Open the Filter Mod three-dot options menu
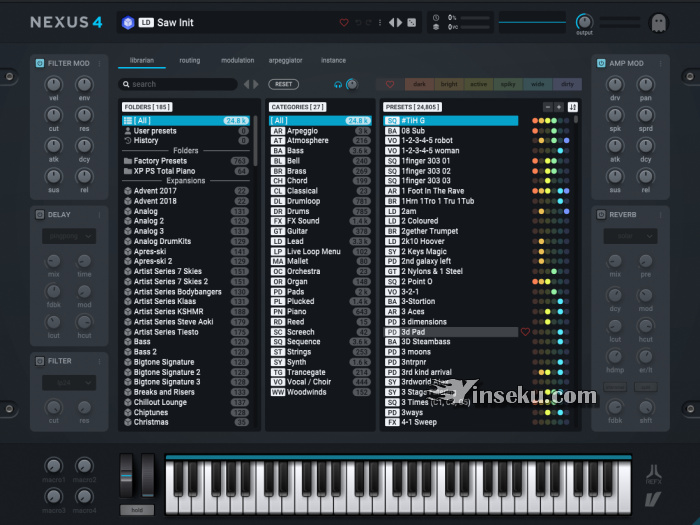Image resolution: width=700 pixels, height=525 pixels. (100, 63)
